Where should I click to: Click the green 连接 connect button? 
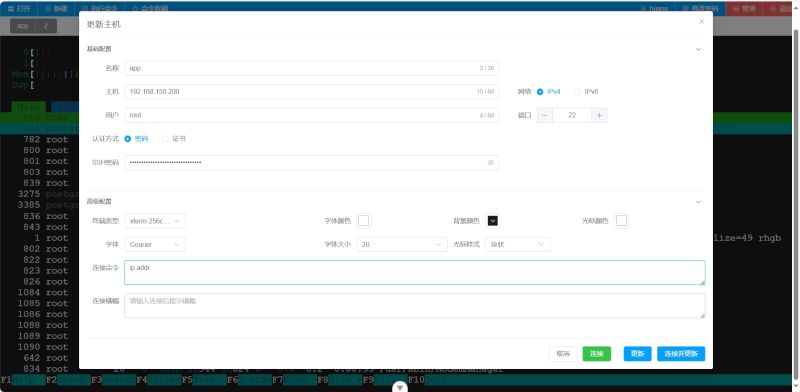point(596,354)
